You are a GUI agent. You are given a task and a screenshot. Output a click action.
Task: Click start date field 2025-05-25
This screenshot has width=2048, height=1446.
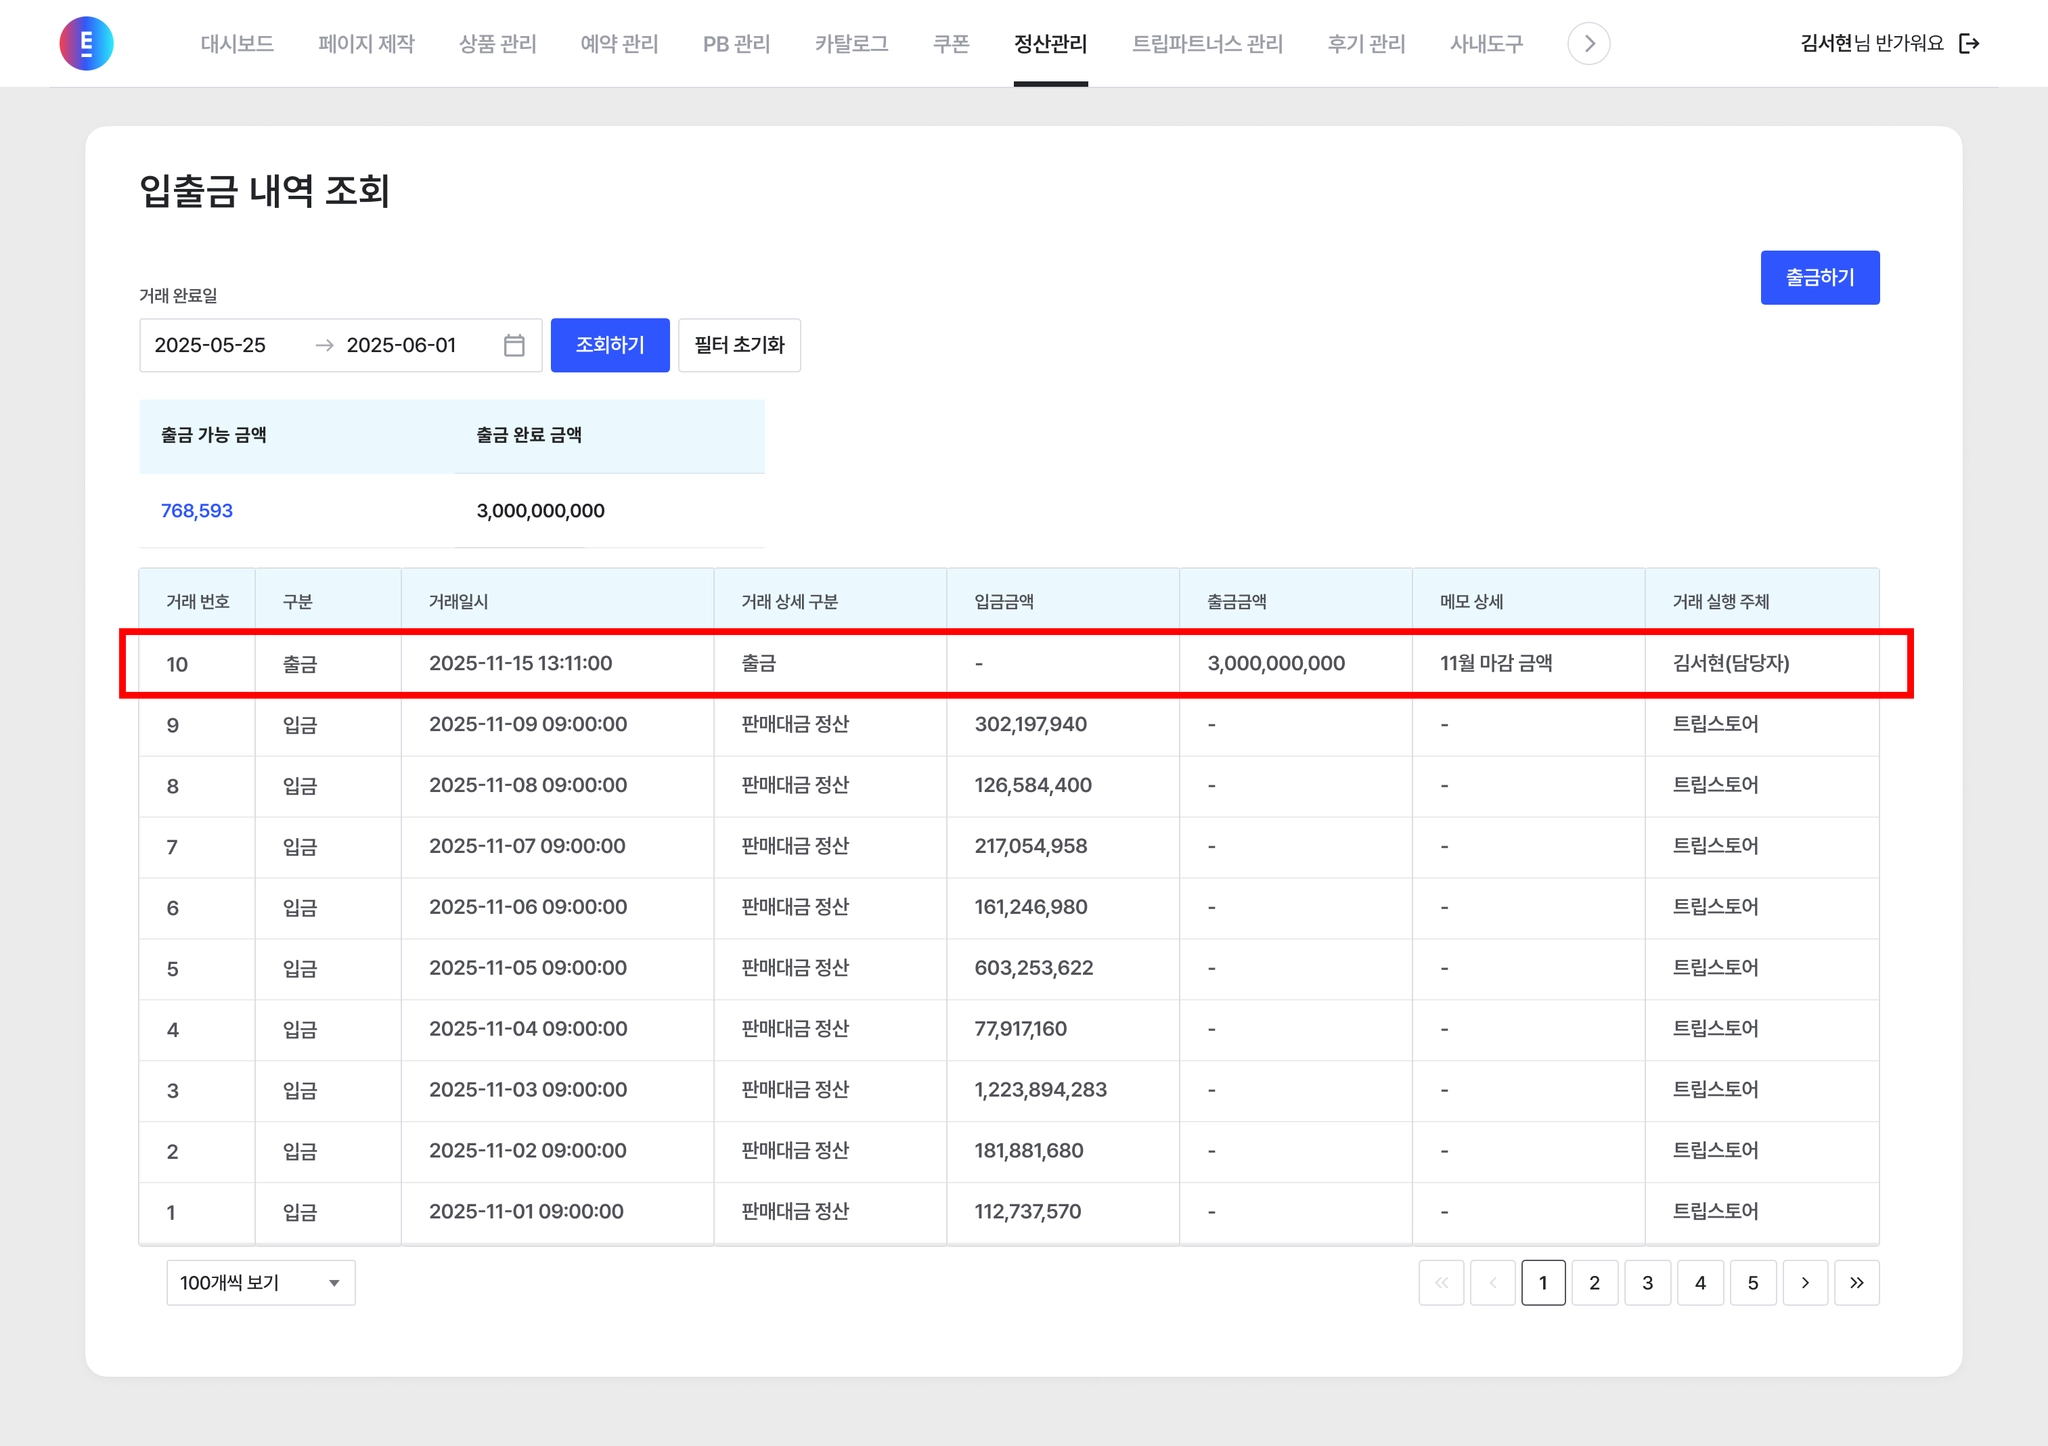click(x=211, y=345)
